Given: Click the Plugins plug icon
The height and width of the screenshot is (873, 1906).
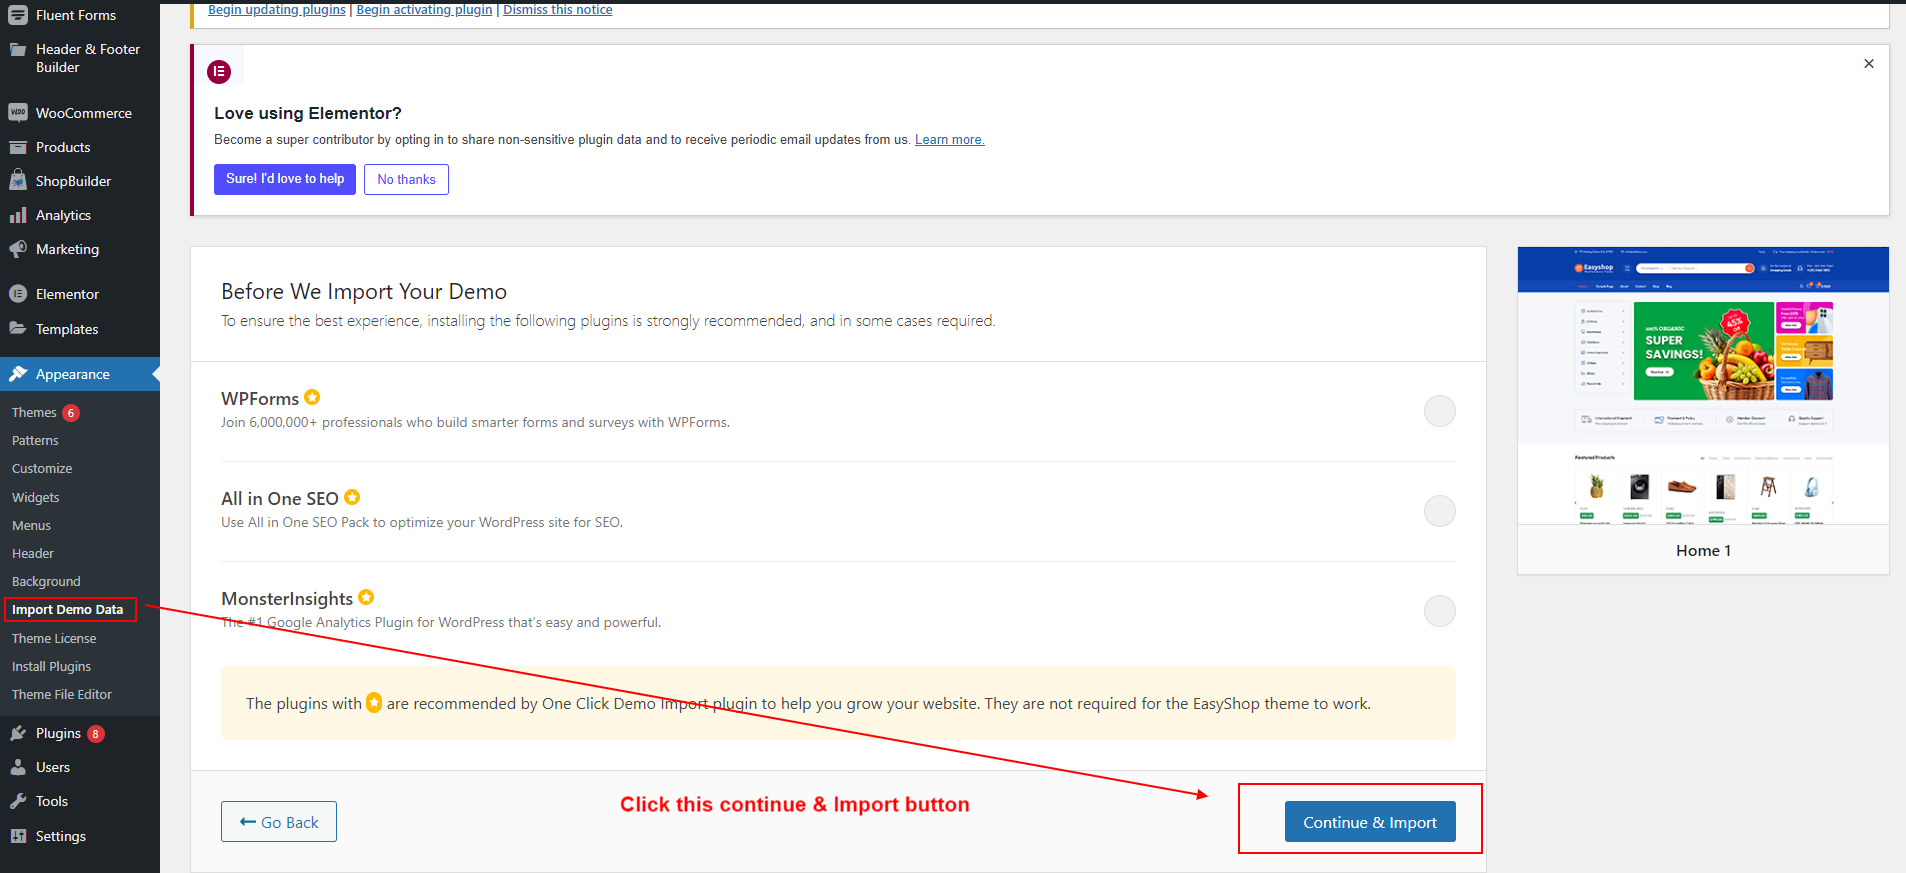Looking at the screenshot, I should [x=18, y=733].
